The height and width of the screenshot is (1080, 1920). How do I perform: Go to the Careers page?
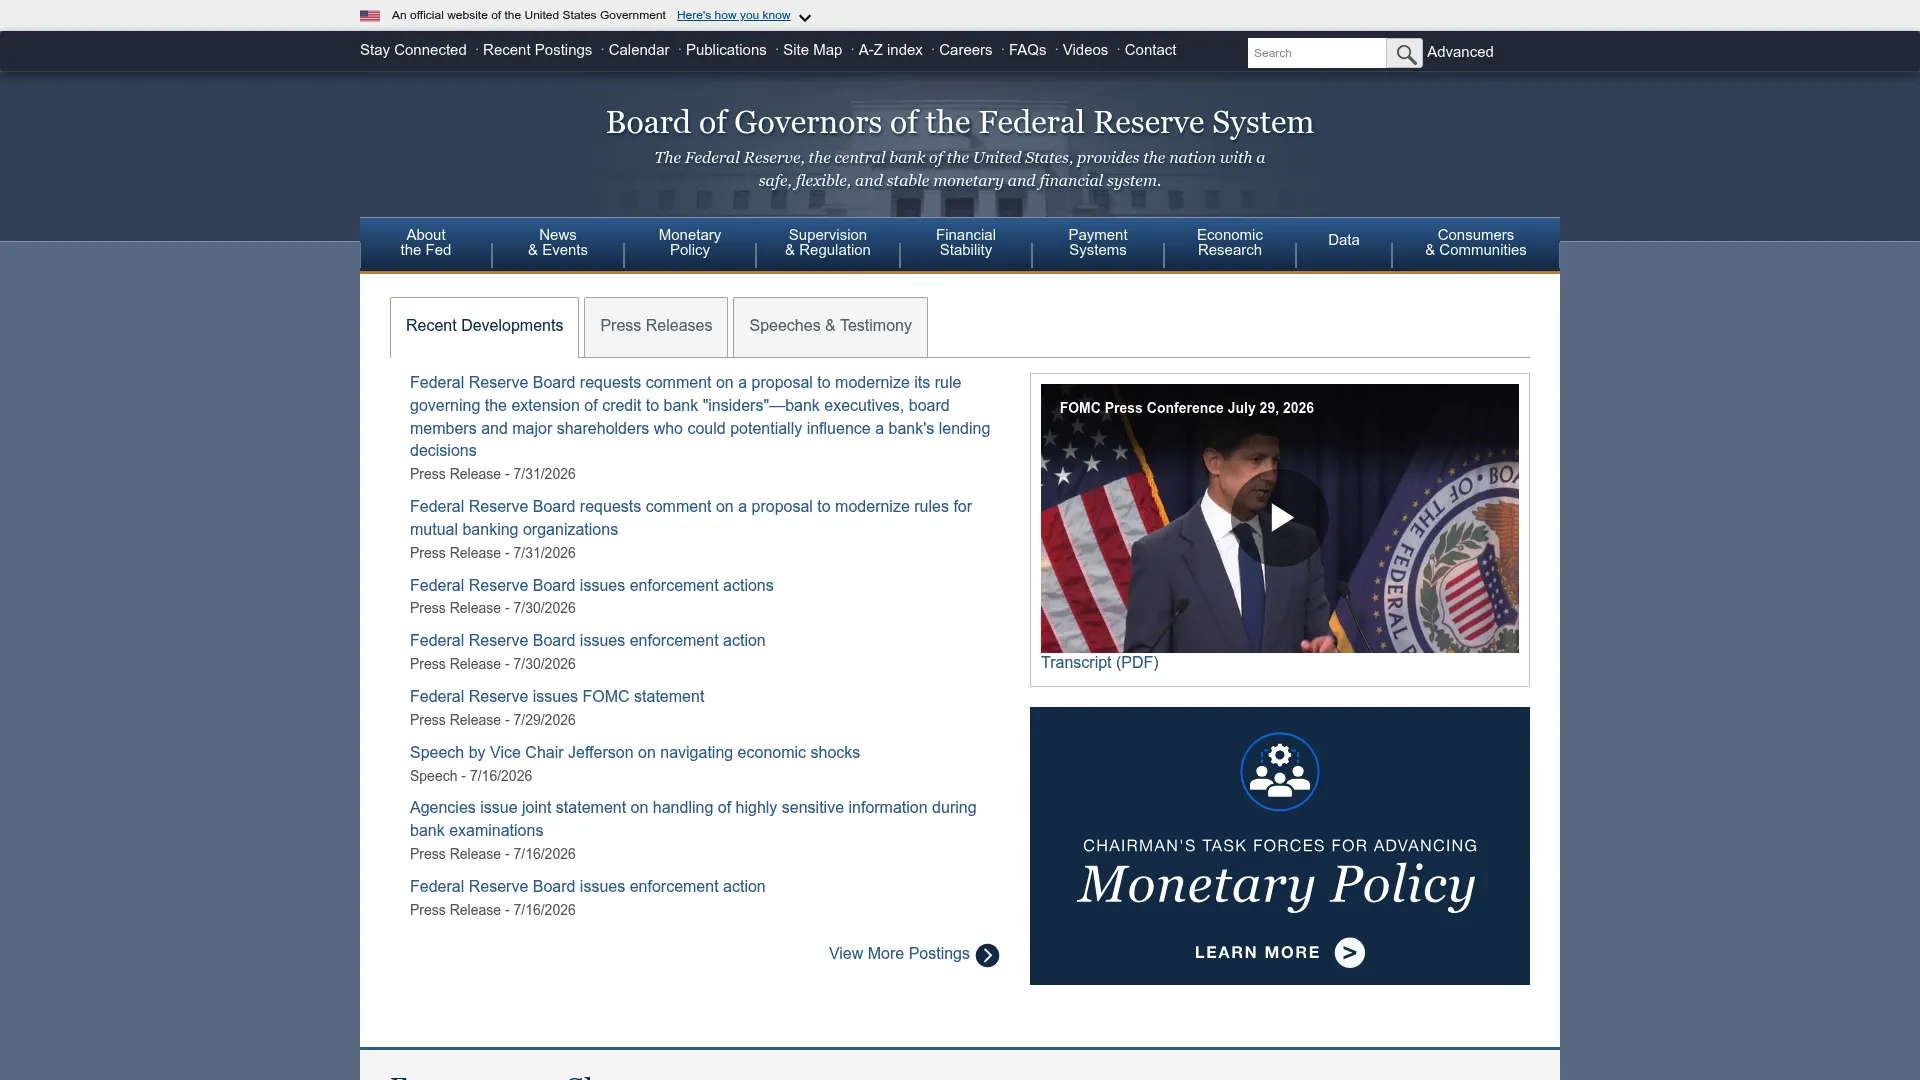click(965, 50)
